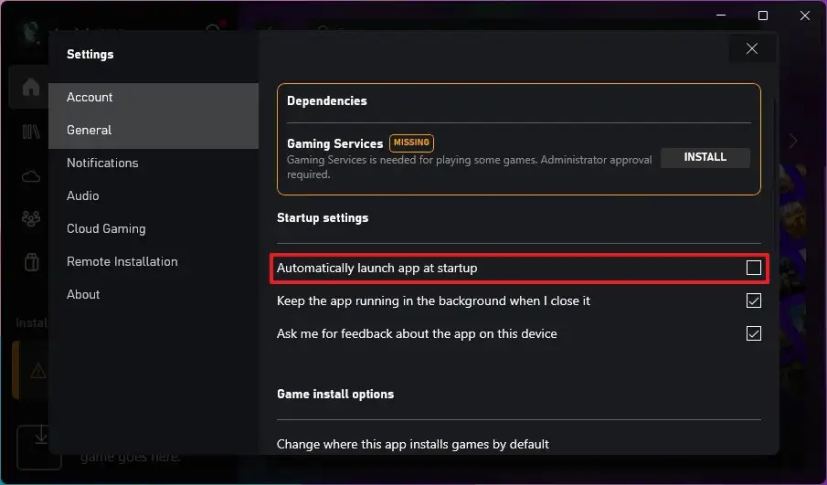Go to Remote Installation settings
This screenshot has height=485, width=827.
click(x=122, y=262)
